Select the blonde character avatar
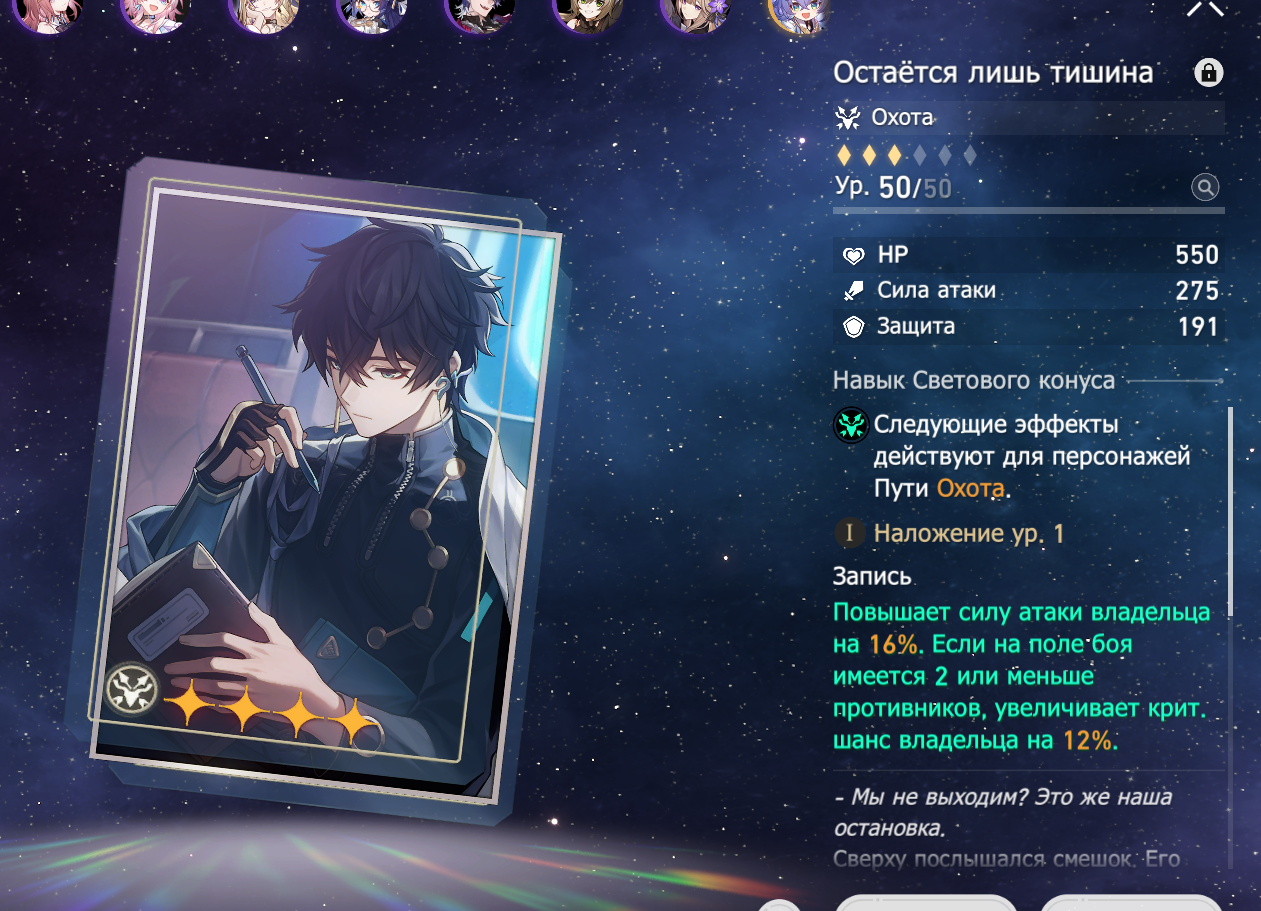This screenshot has width=1261, height=911. pyautogui.click(x=262, y=12)
